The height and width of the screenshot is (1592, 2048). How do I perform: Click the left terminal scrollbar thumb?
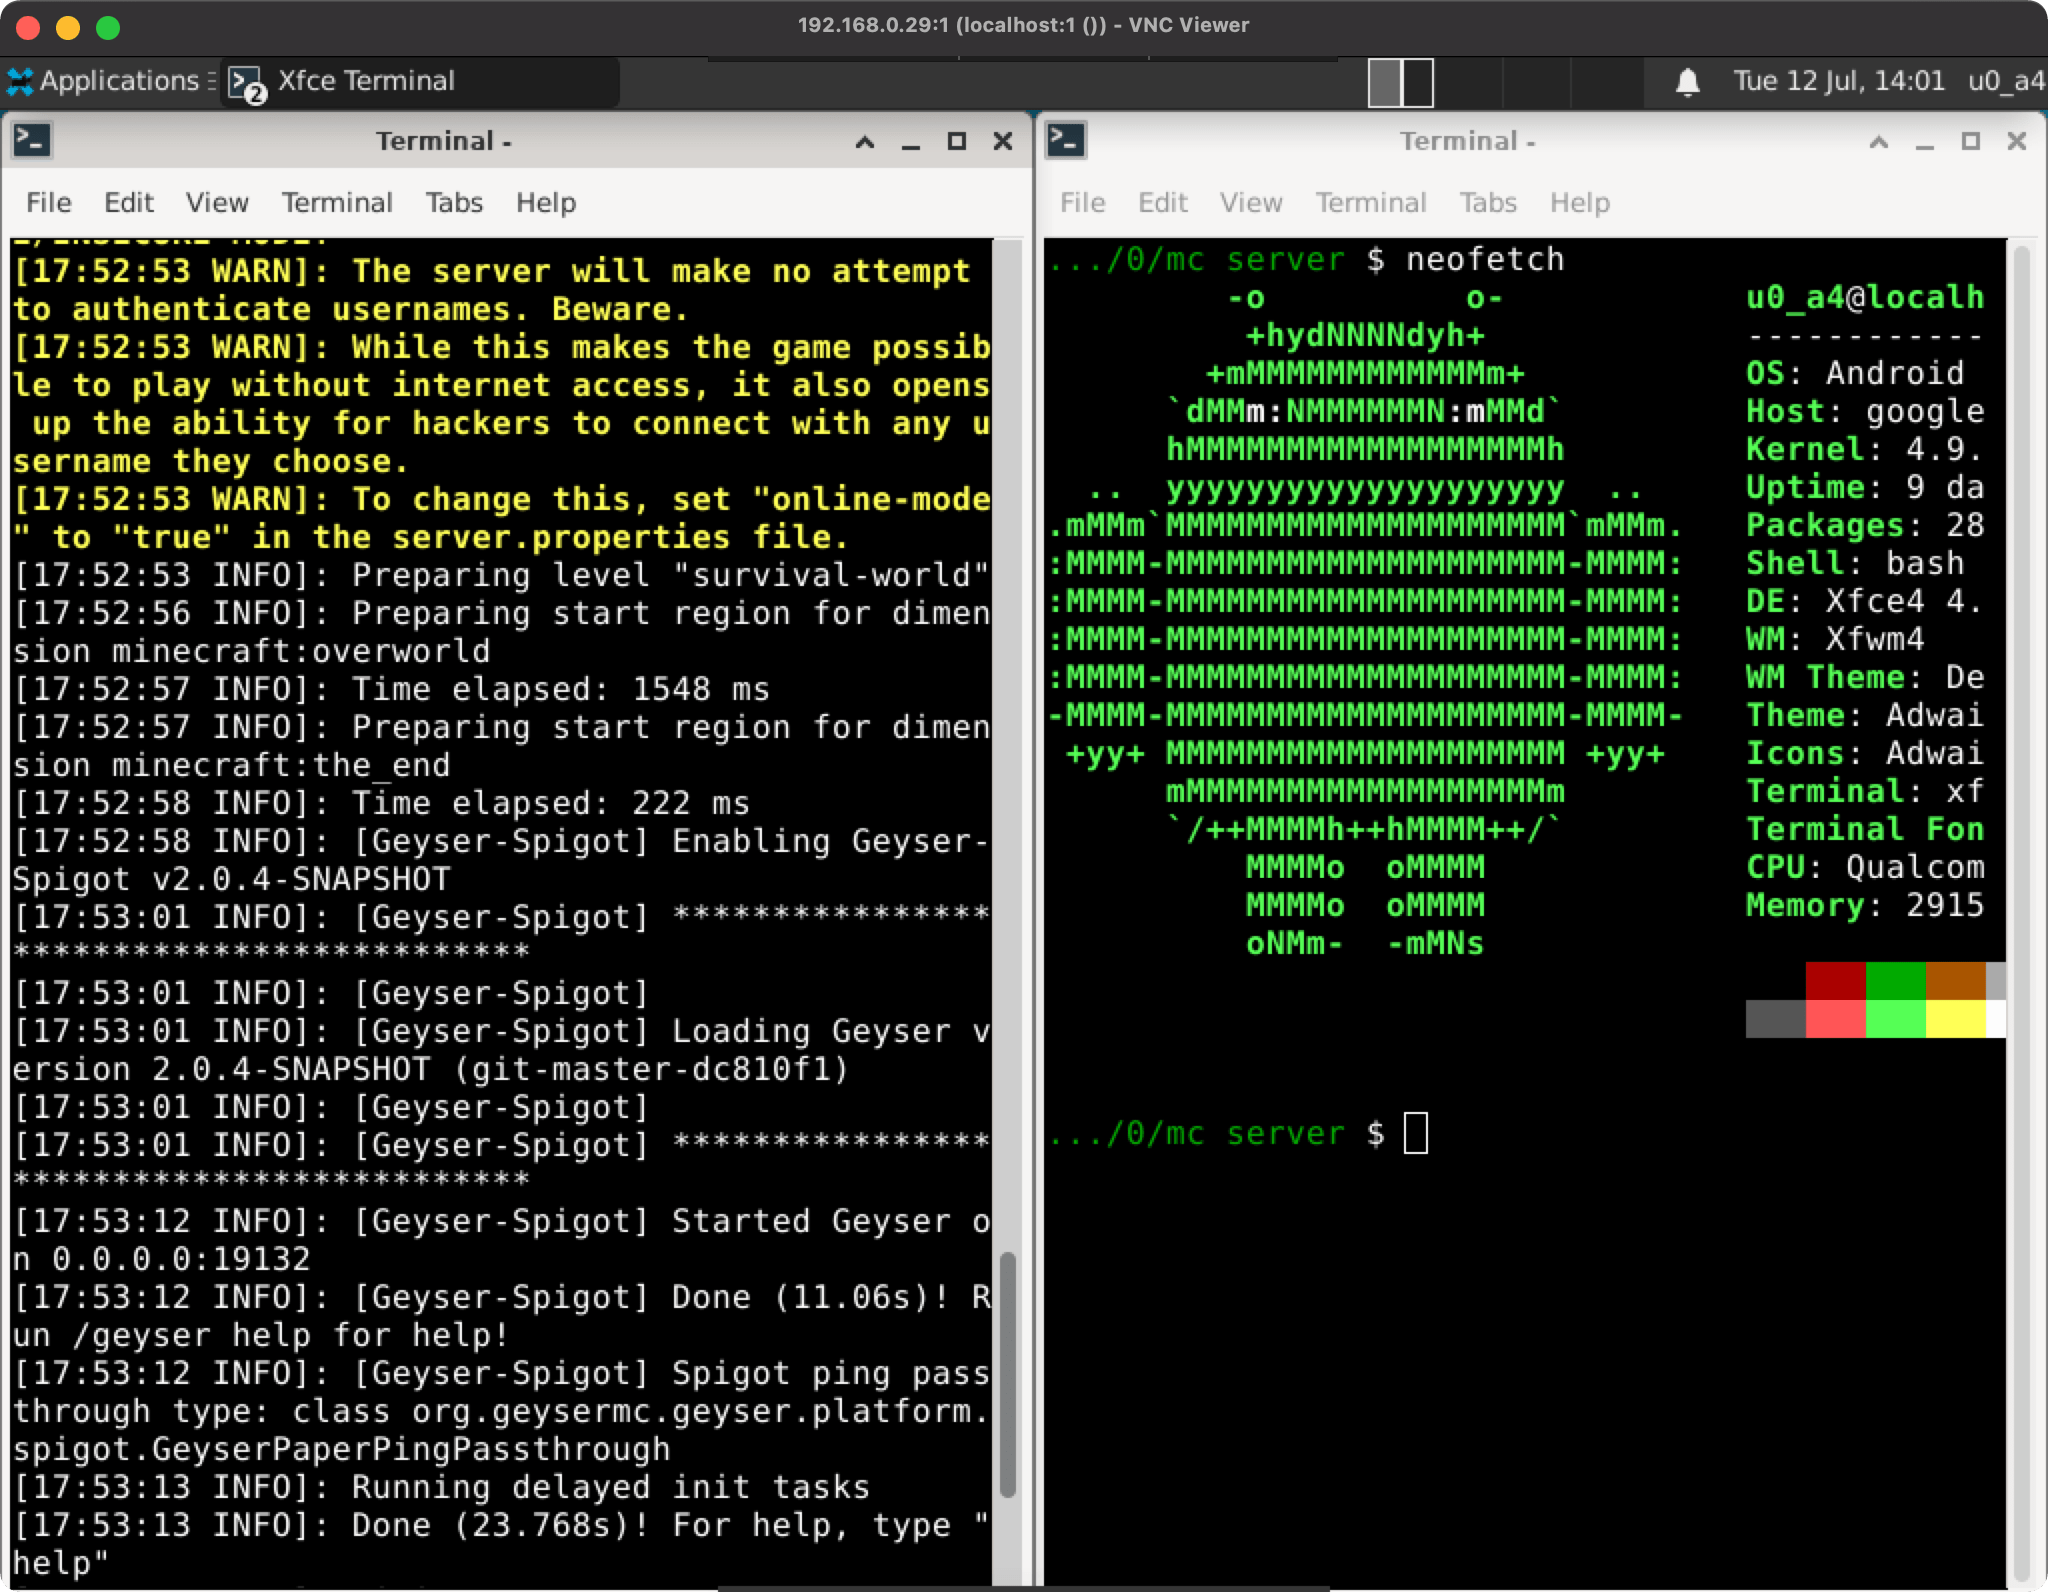(1008, 1375)
